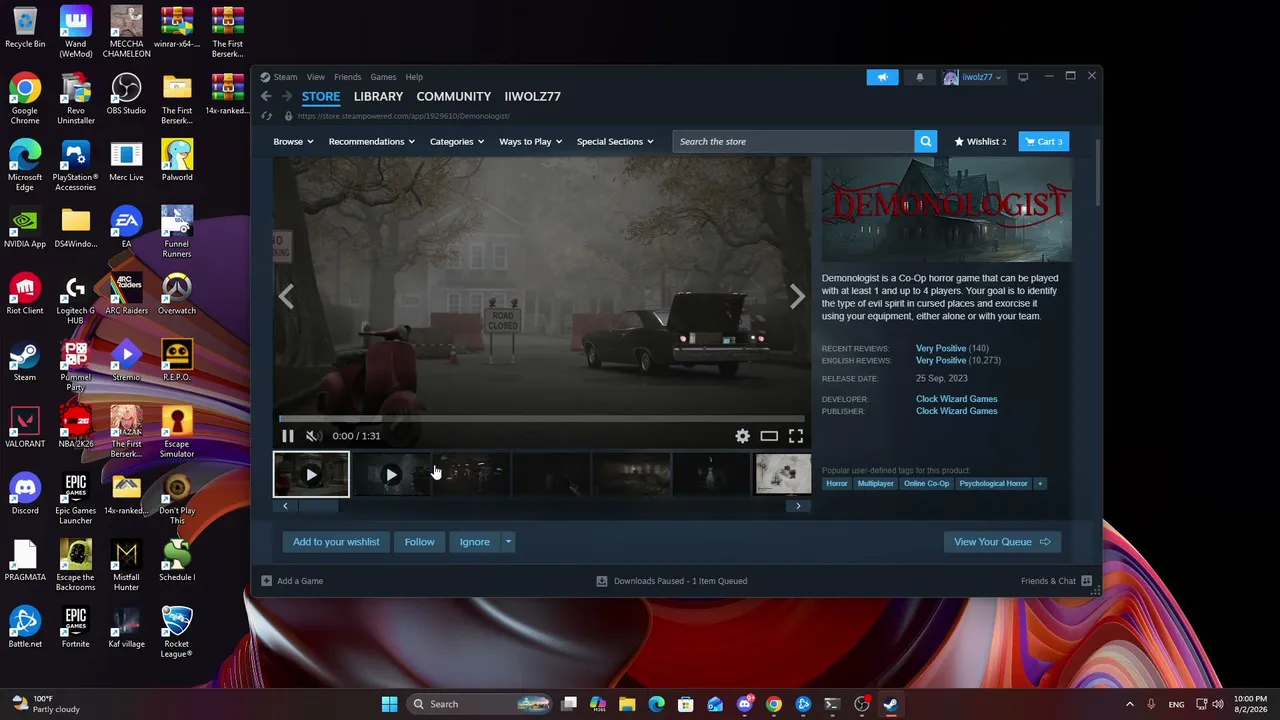Click View Your Queue
This screenshot has width=1280, height=720.
coord(1002,542)
